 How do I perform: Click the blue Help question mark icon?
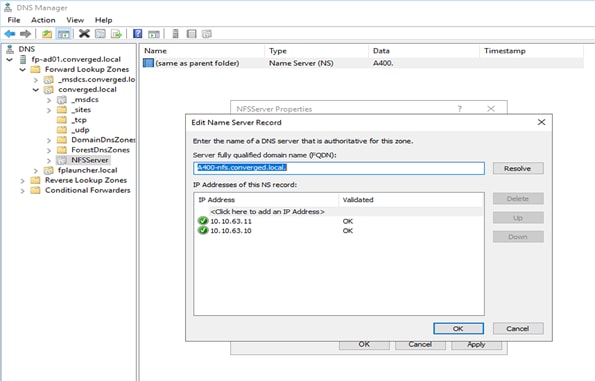point(137,34)
